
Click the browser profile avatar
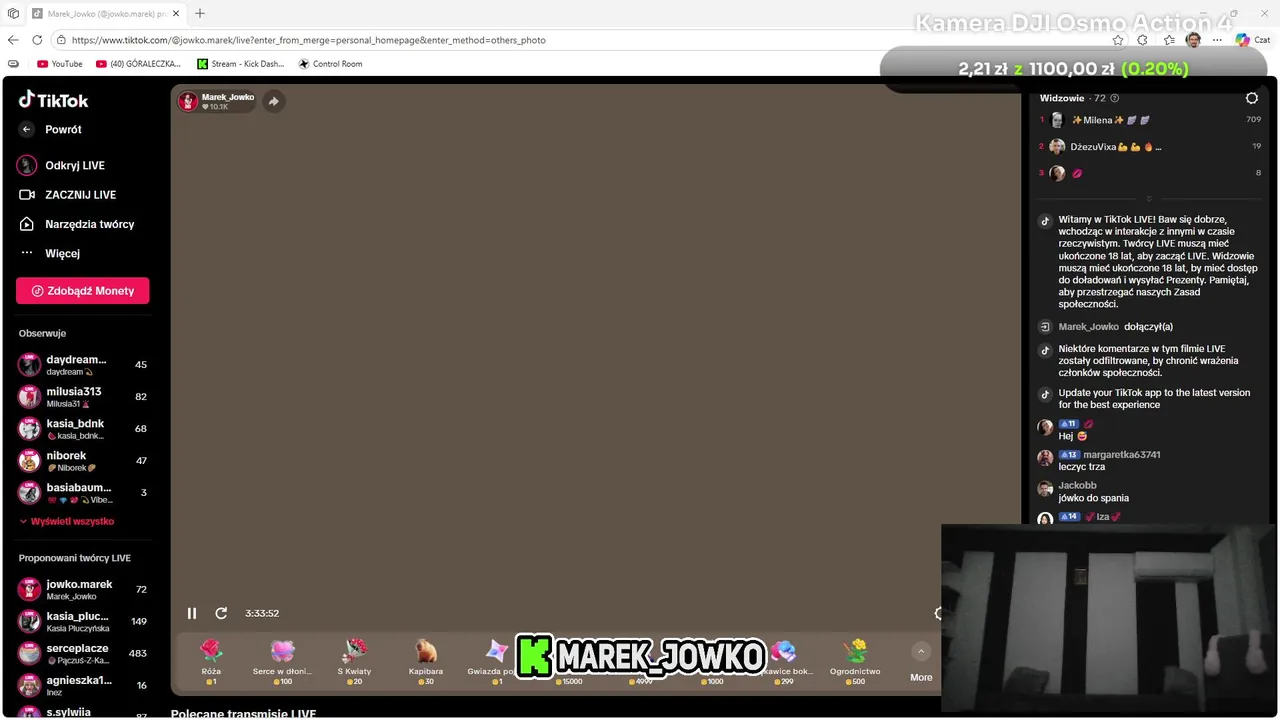[1194, 40]
